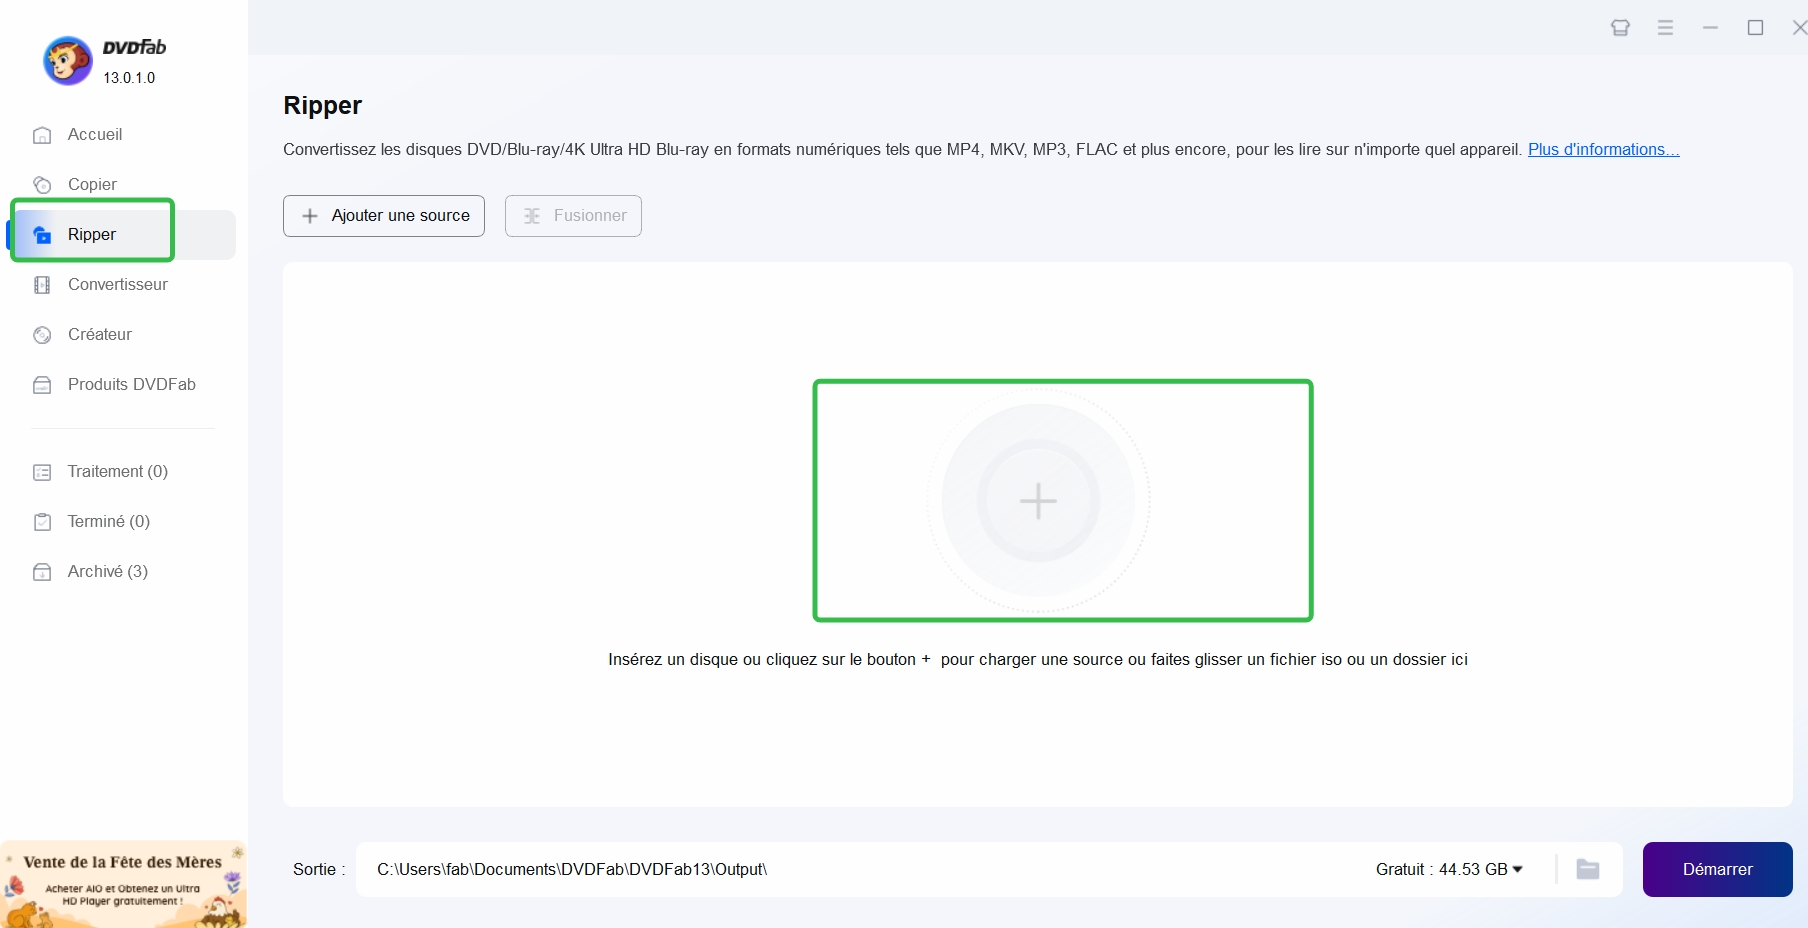Open Plus d'informations link
Viewport: 1808px width, 928px height.
pyautogui.click(x=1603, y=149)
